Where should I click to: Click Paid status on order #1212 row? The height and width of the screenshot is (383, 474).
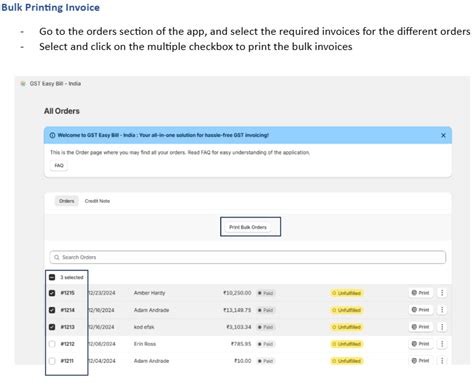click(266, 344)
